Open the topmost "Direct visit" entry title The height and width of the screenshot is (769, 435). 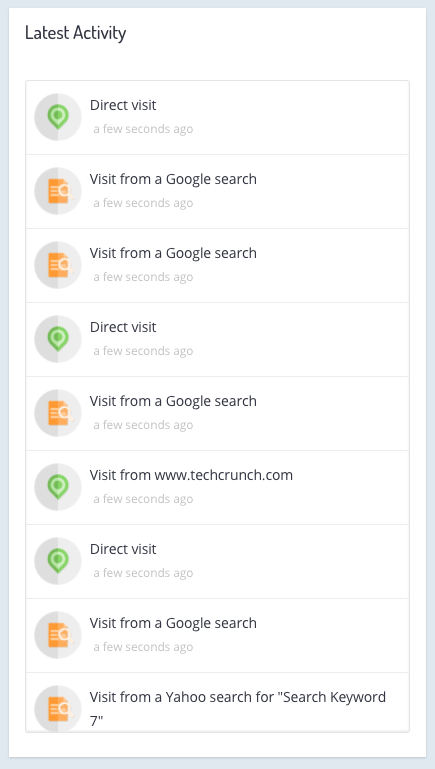[123, 105]
